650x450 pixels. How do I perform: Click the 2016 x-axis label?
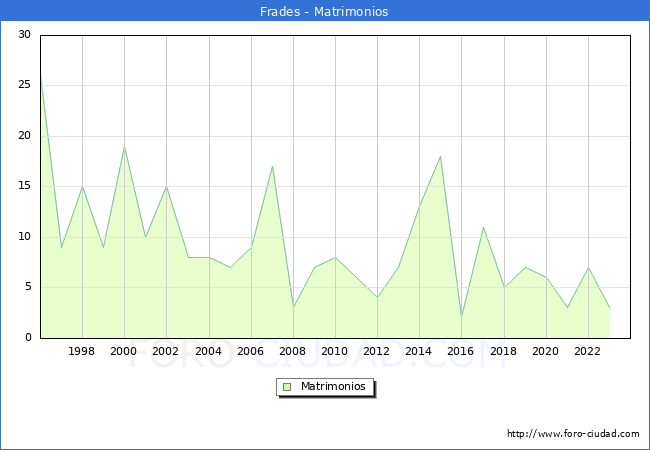pos(461,351)
